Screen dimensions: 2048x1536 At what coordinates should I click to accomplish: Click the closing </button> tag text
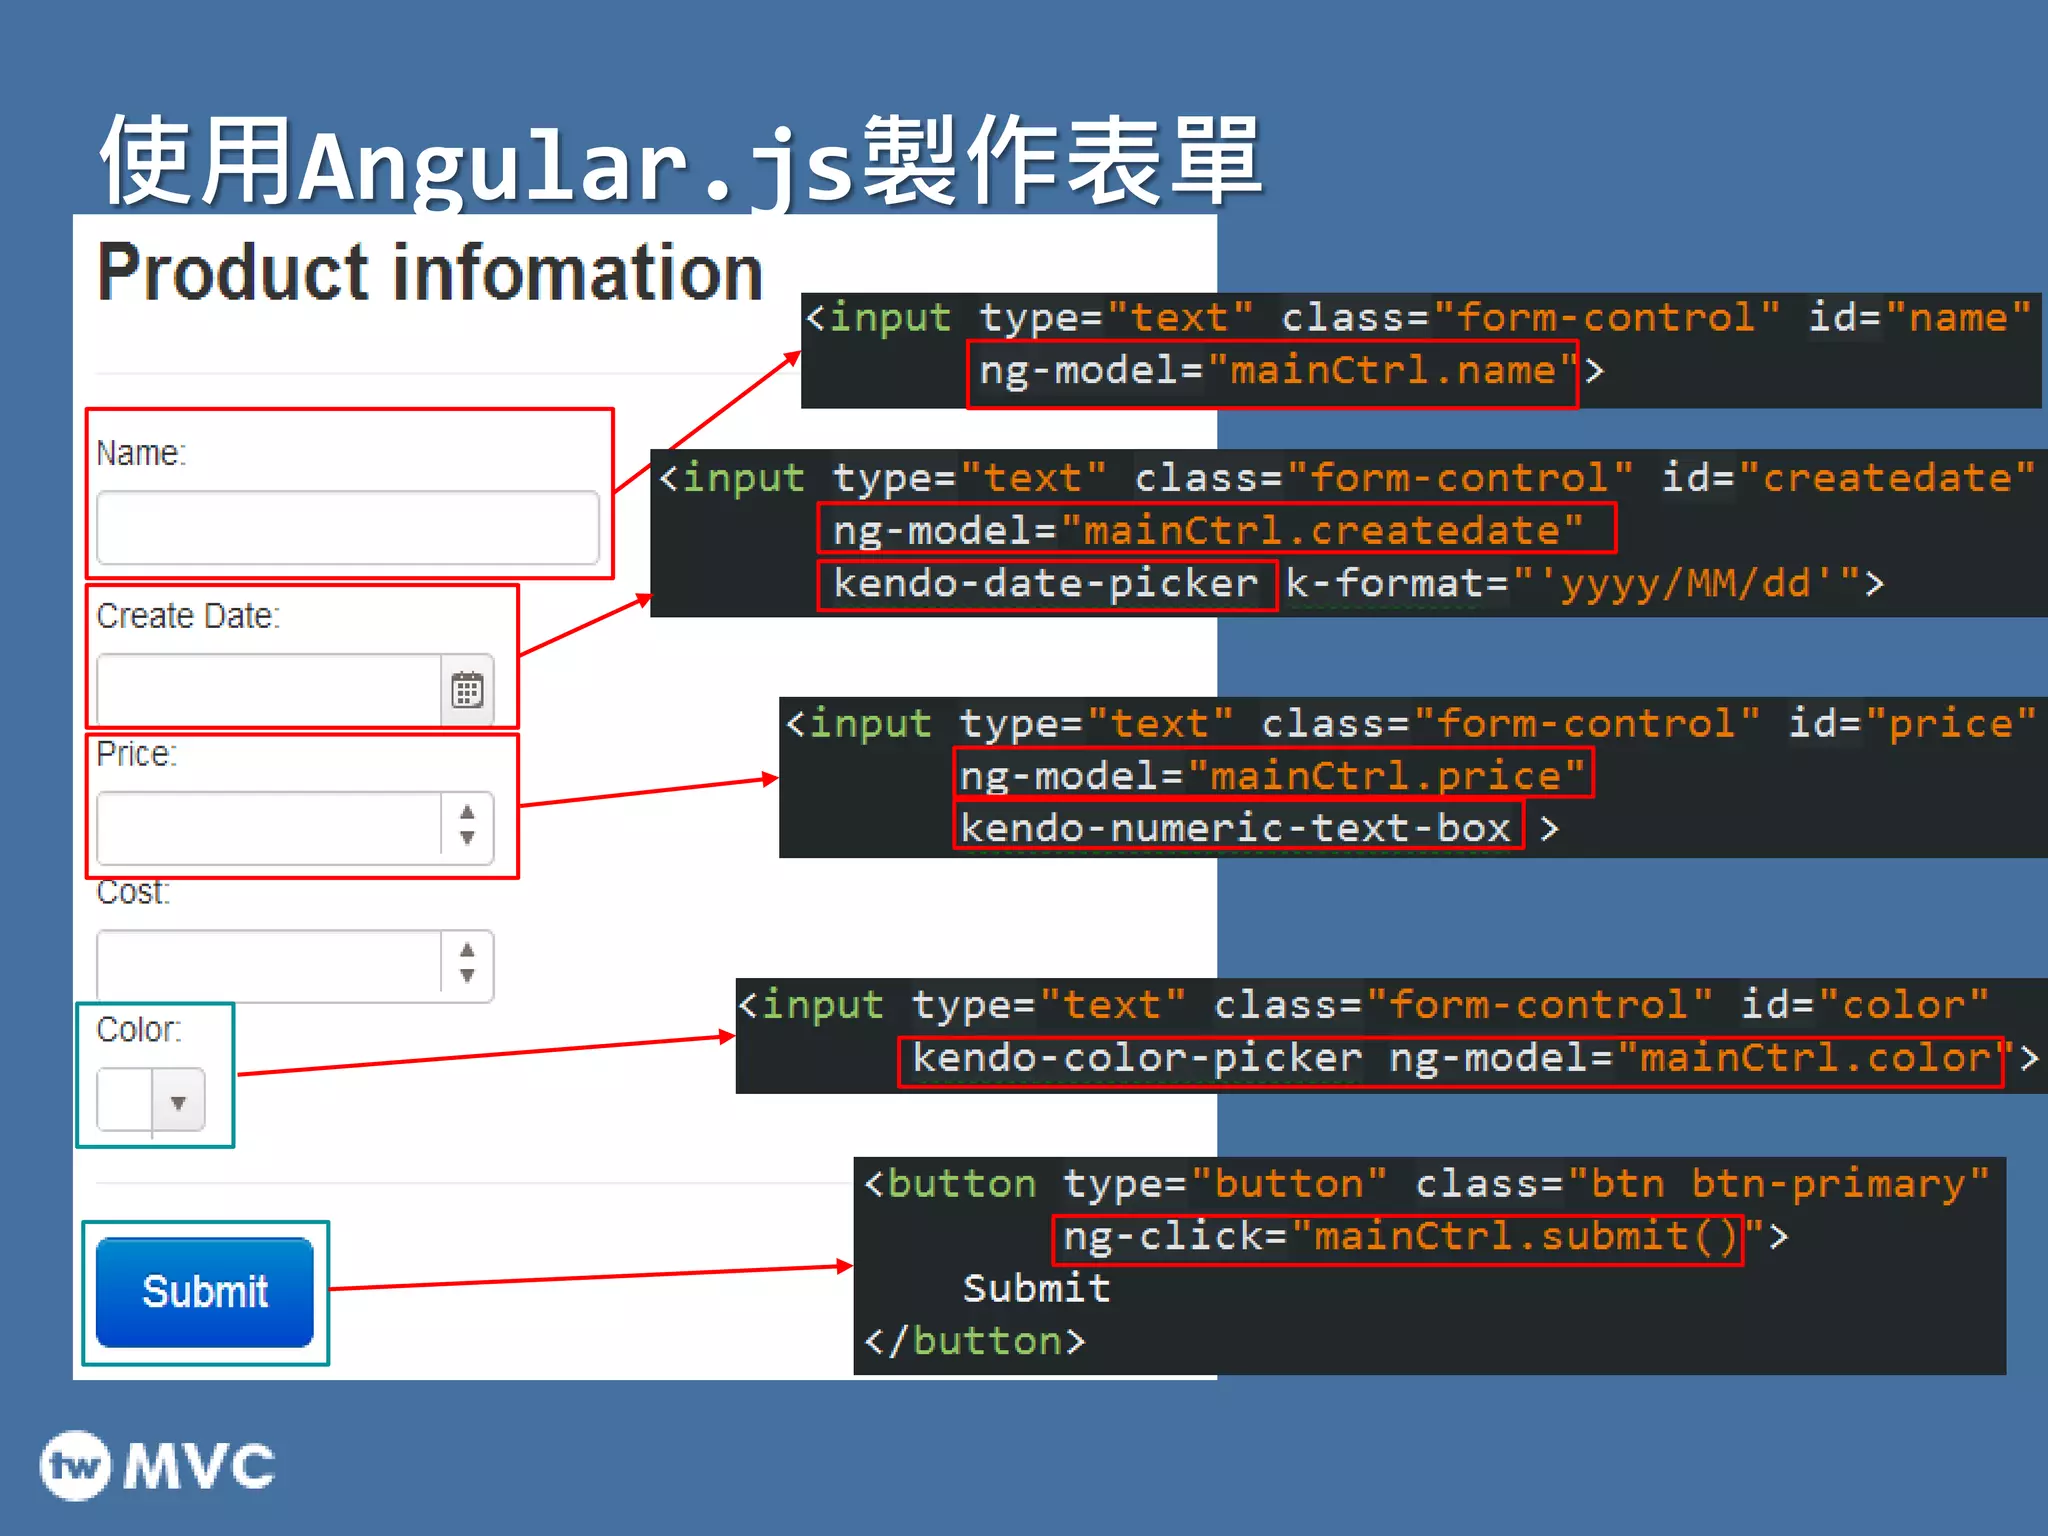tap(975, 1341)
